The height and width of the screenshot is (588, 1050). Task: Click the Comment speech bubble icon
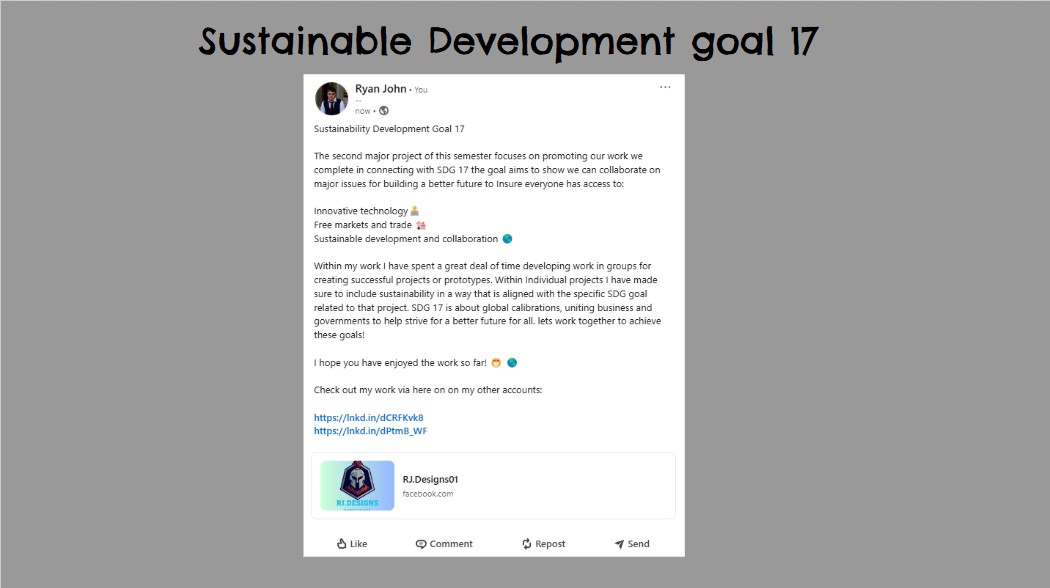click(421, 544)
